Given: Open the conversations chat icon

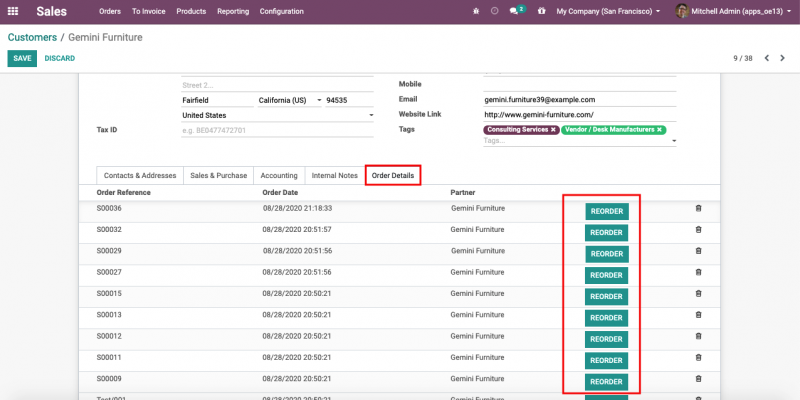Looking at the screenshot, I should coord(514,11).
